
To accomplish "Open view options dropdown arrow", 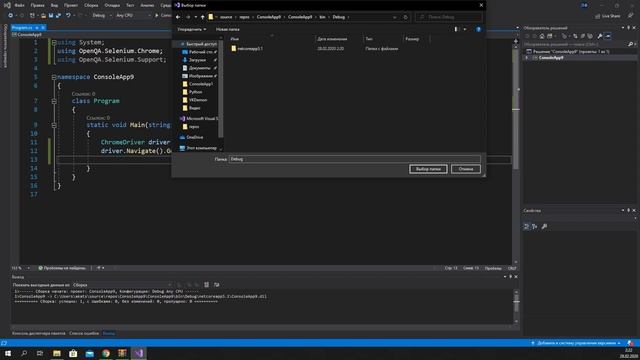I will [464, 29].
